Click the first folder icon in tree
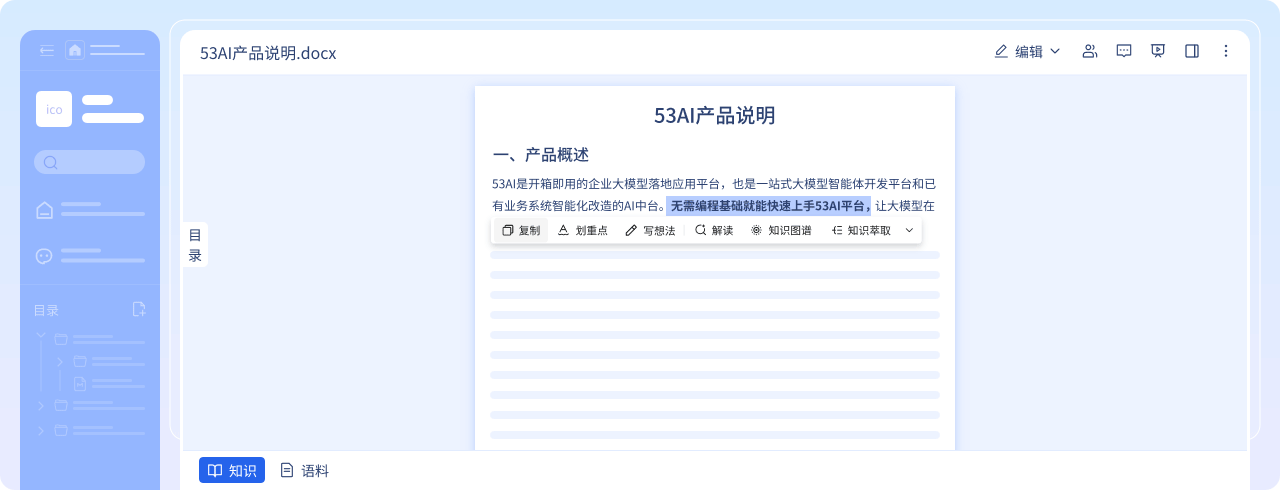 [61, 339]
